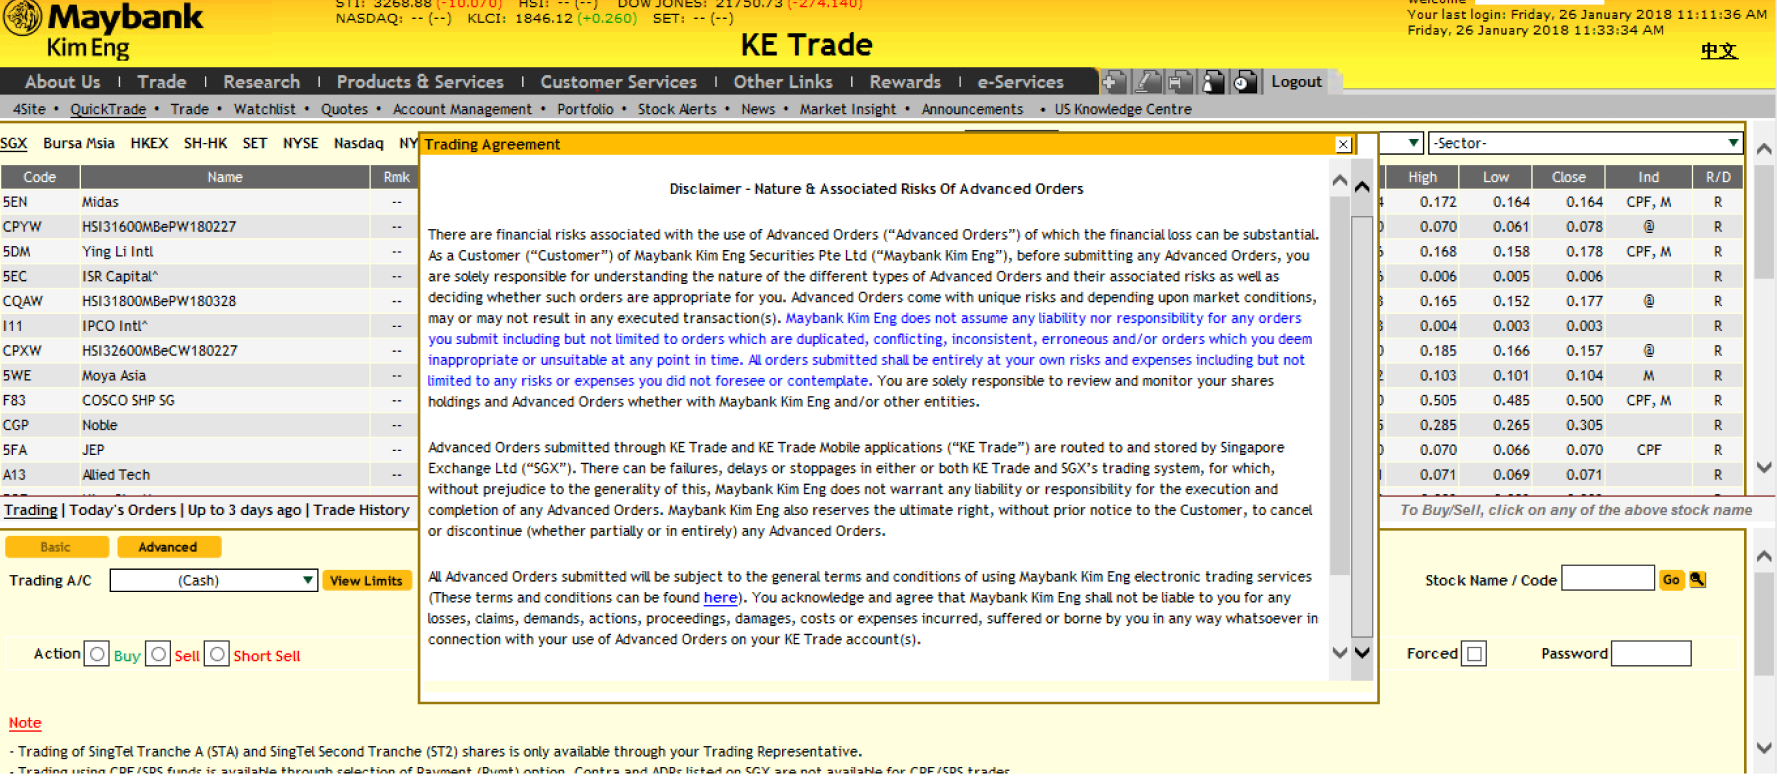Click the edit pen document toolbar icon
Image resolution: width=1778 pixels, height=782 pixels.
1148,82
